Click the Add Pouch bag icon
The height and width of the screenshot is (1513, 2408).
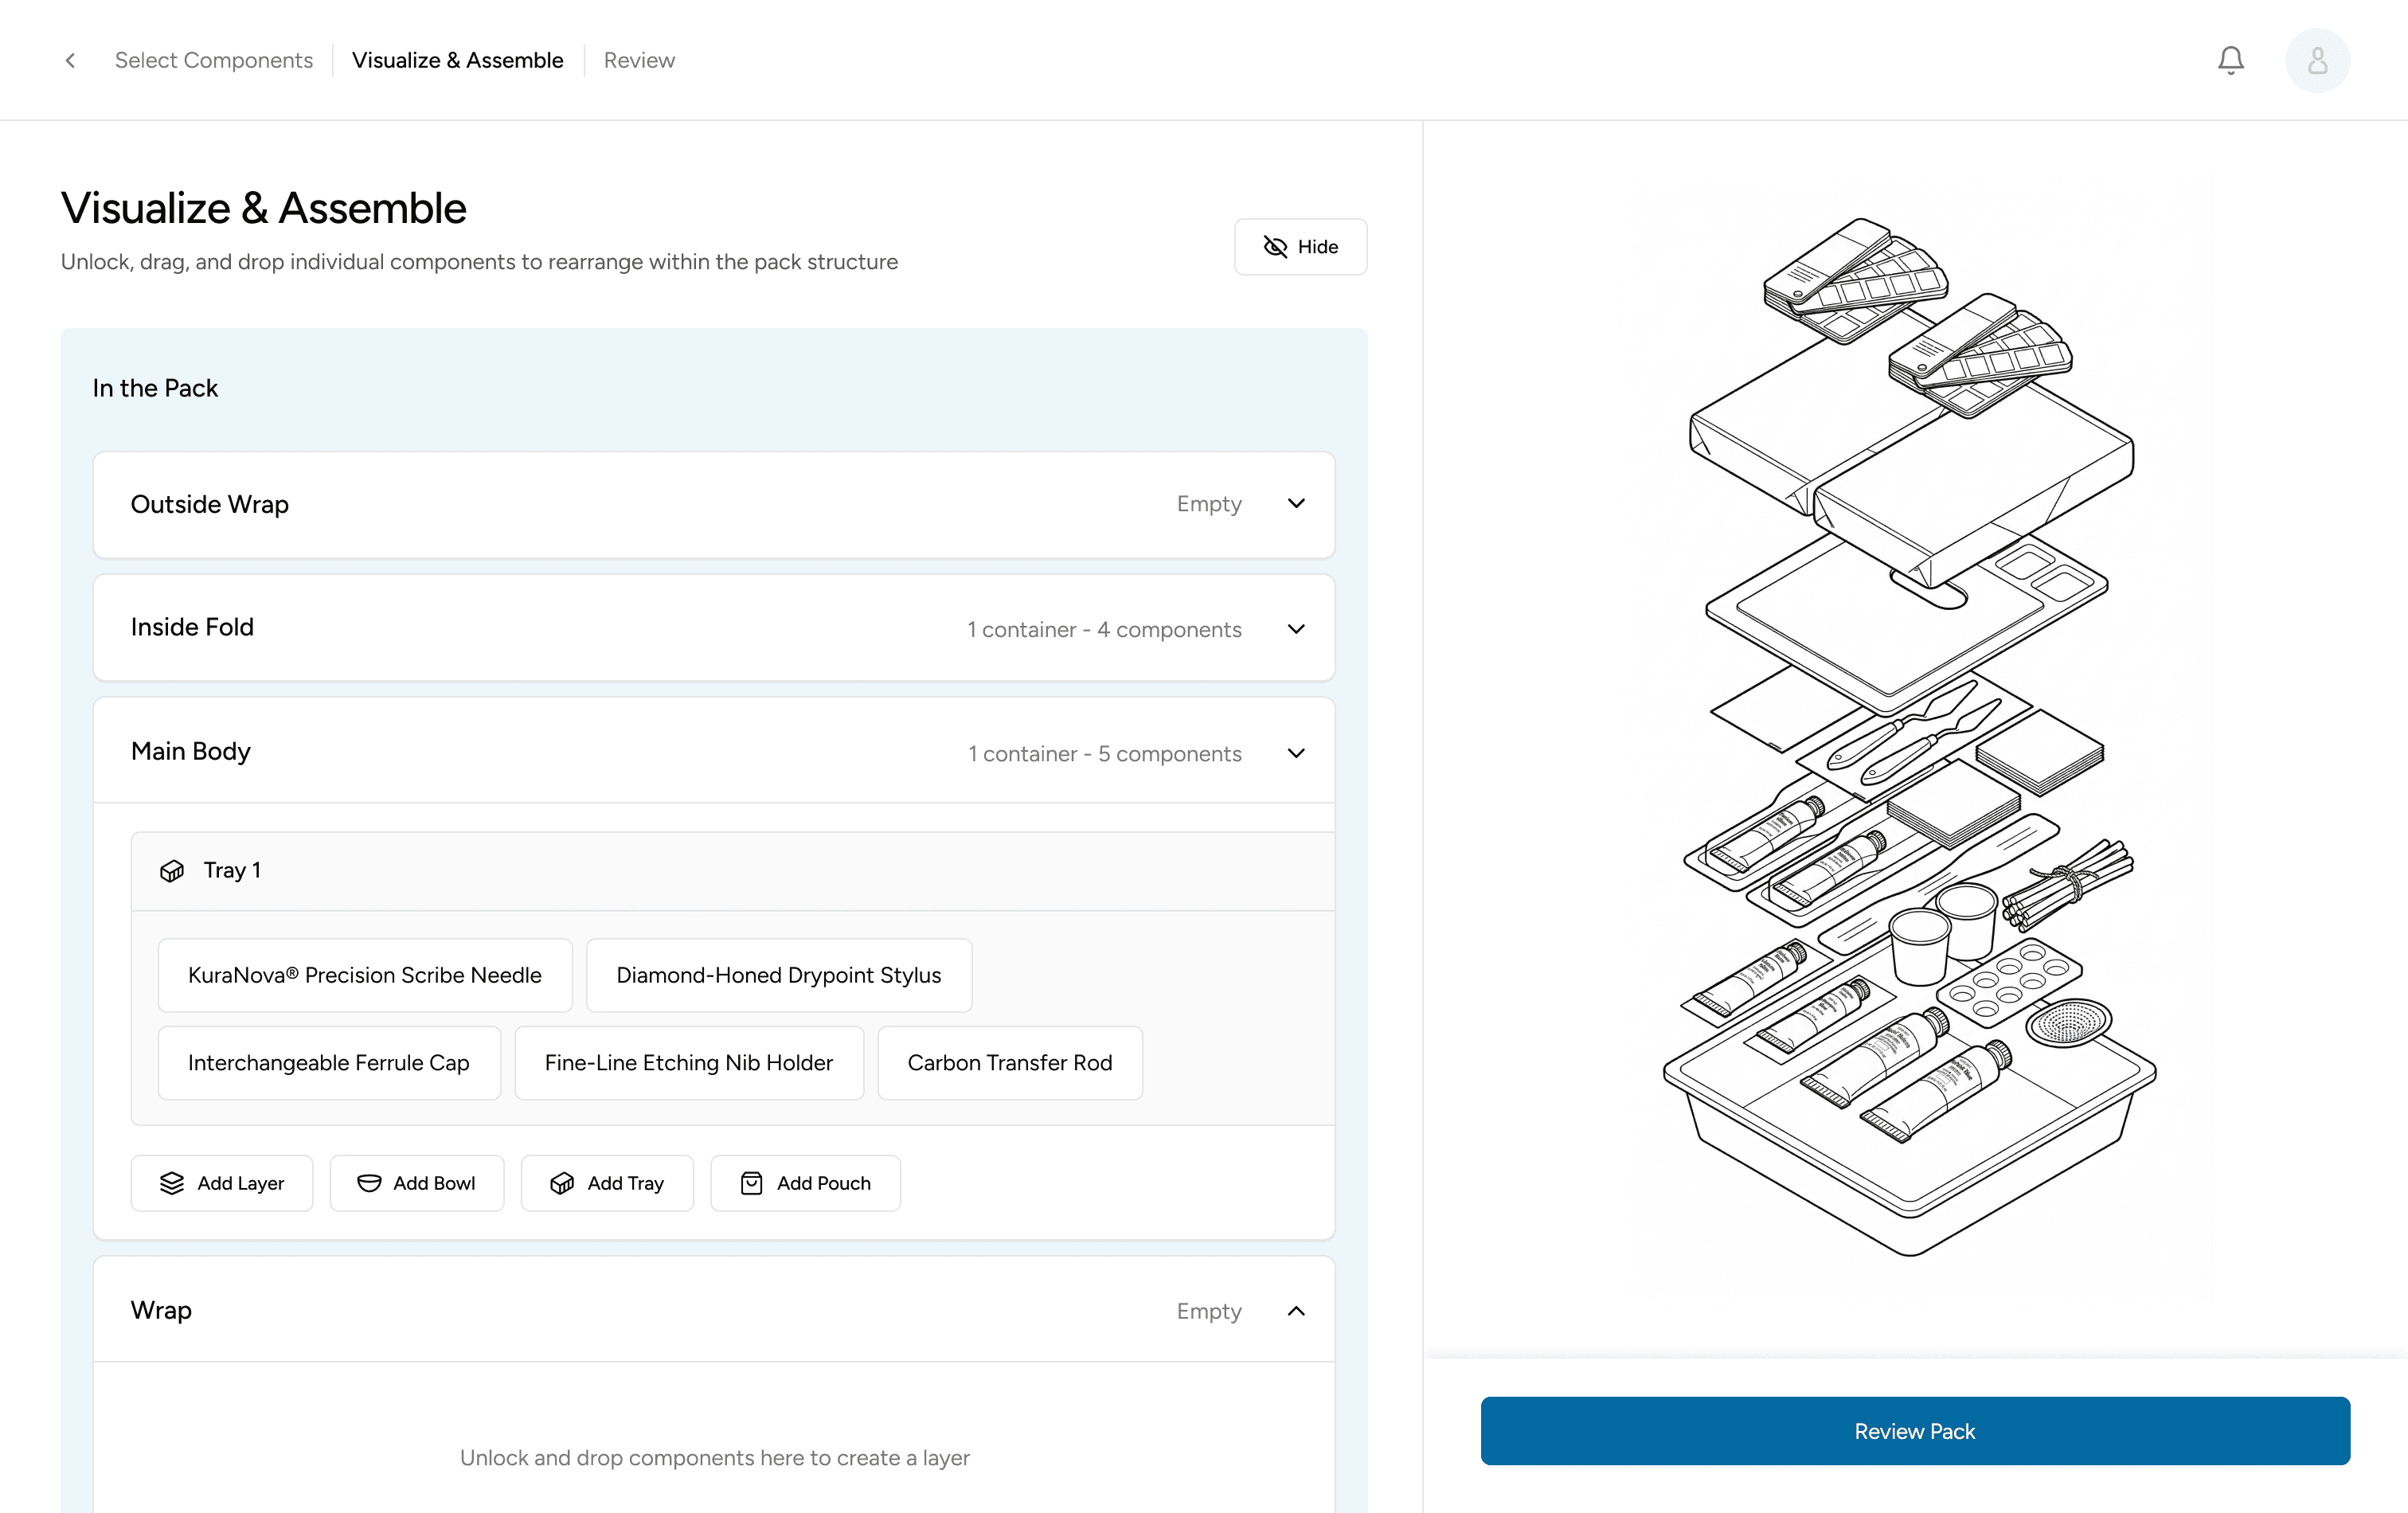pos(751,1183)
